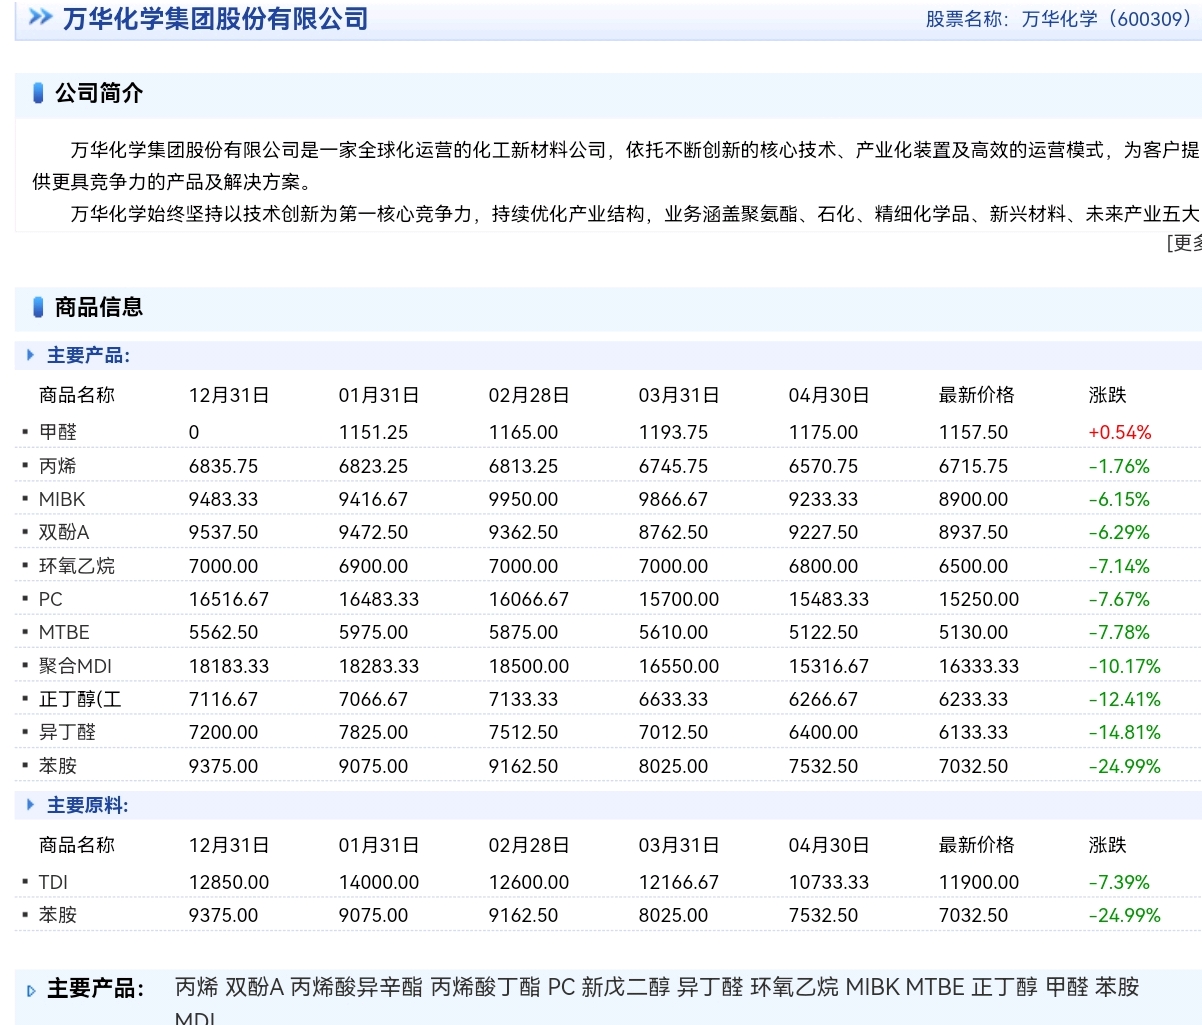This screenshot has width=1202, height=1025.
Task: Click the 商品名称 header in 主要产品 table
Action: [x=77, y=395]
